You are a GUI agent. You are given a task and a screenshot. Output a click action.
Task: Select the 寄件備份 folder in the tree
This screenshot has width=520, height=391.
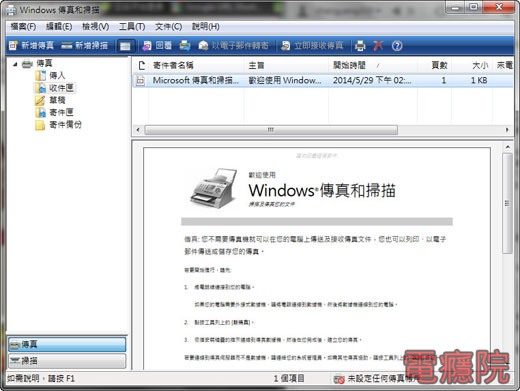pyautogui.click(x=65, y=125)
